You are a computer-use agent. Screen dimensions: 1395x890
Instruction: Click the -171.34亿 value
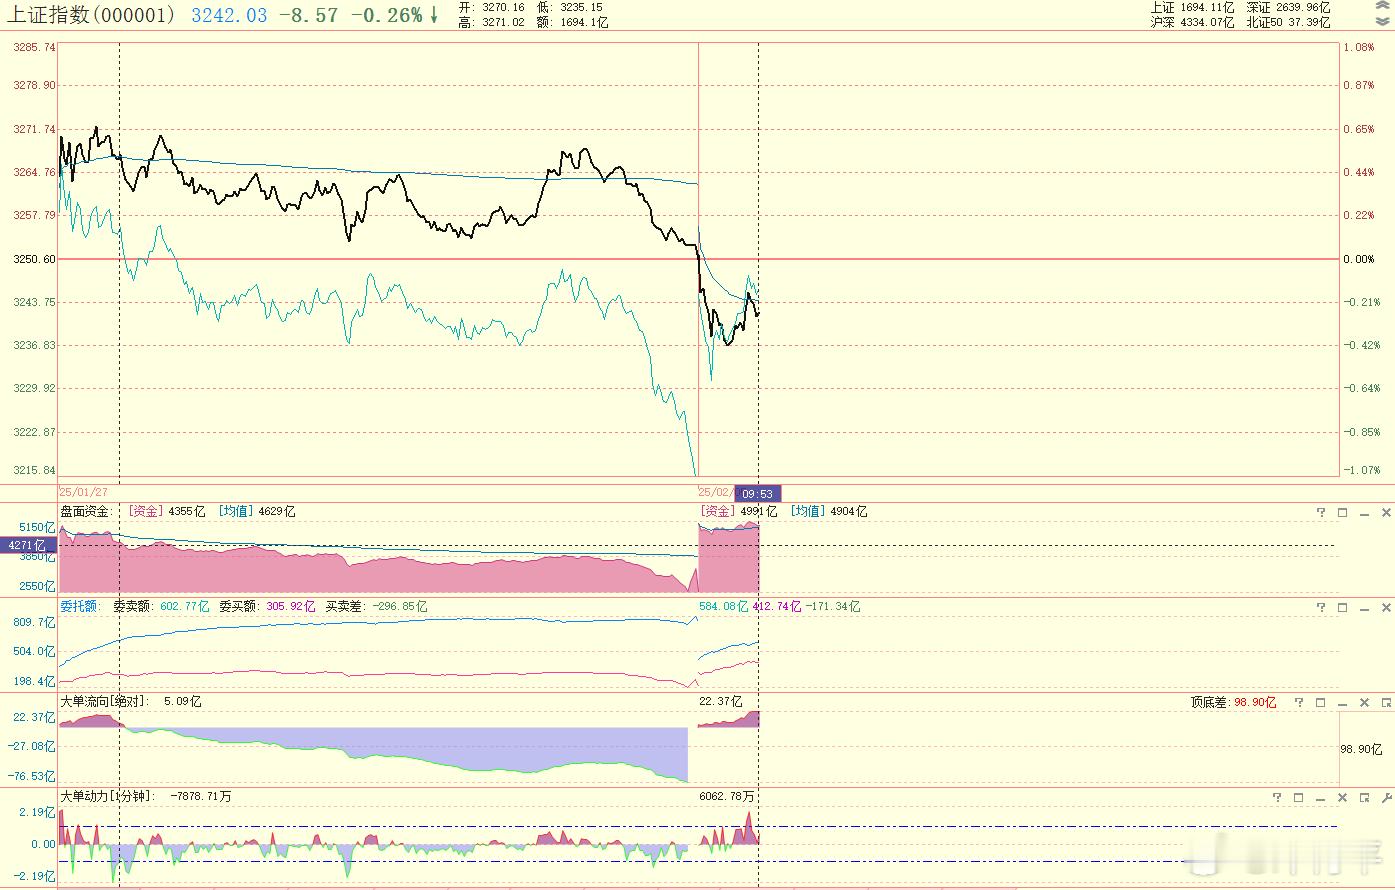[x=835, y=606]
